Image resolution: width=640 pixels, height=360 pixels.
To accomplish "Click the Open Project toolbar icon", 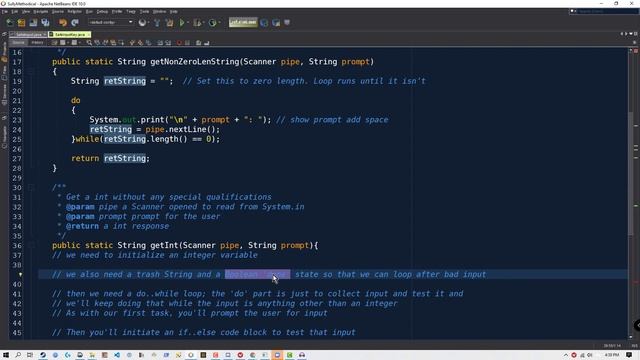I will coord(33,22).
